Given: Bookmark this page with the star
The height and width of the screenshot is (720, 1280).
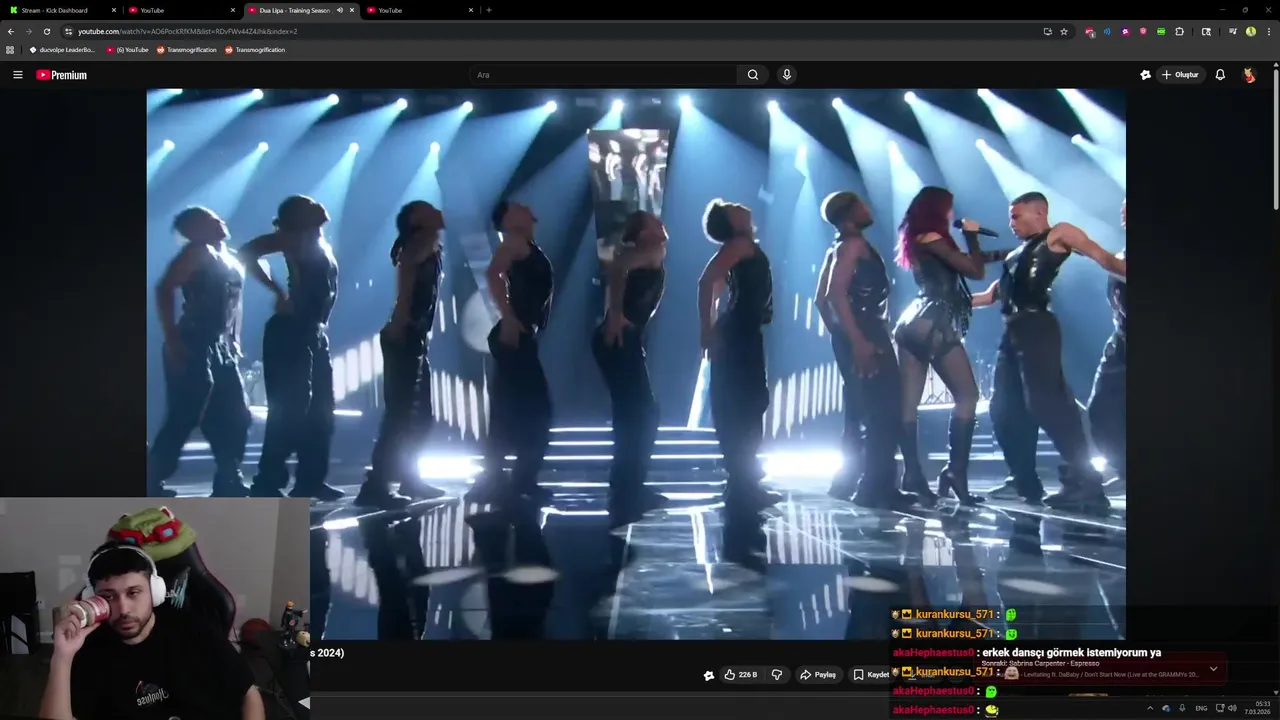Looking at the screenshot, I should [1064, 31].
